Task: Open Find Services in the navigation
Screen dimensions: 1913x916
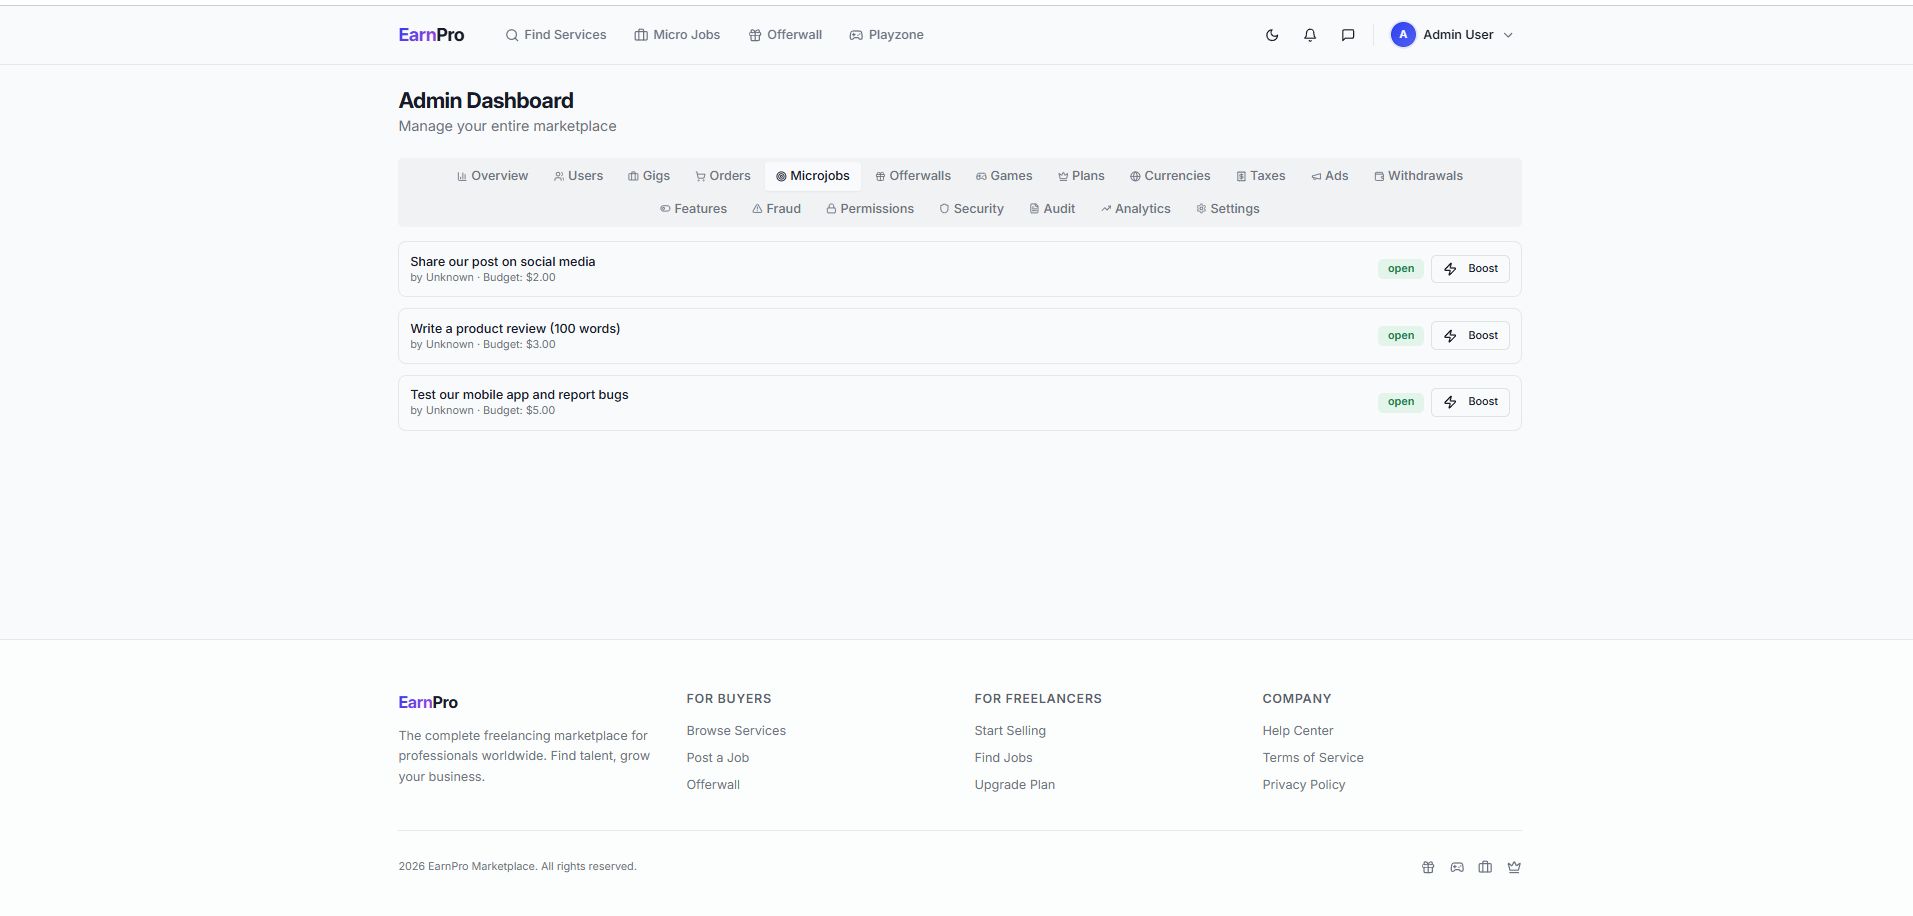Action: tap(556, 35)
